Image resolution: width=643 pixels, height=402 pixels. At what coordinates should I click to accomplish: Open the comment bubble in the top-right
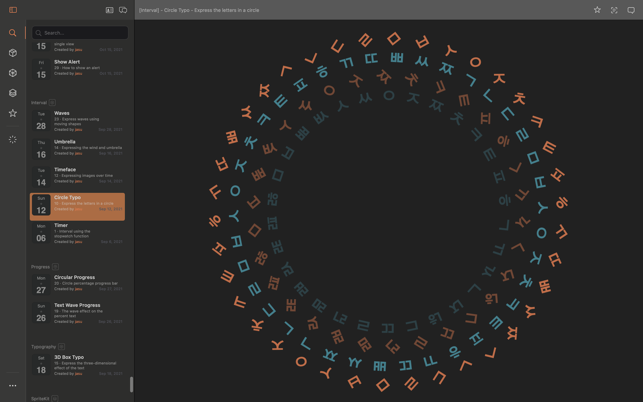point(631,10)
